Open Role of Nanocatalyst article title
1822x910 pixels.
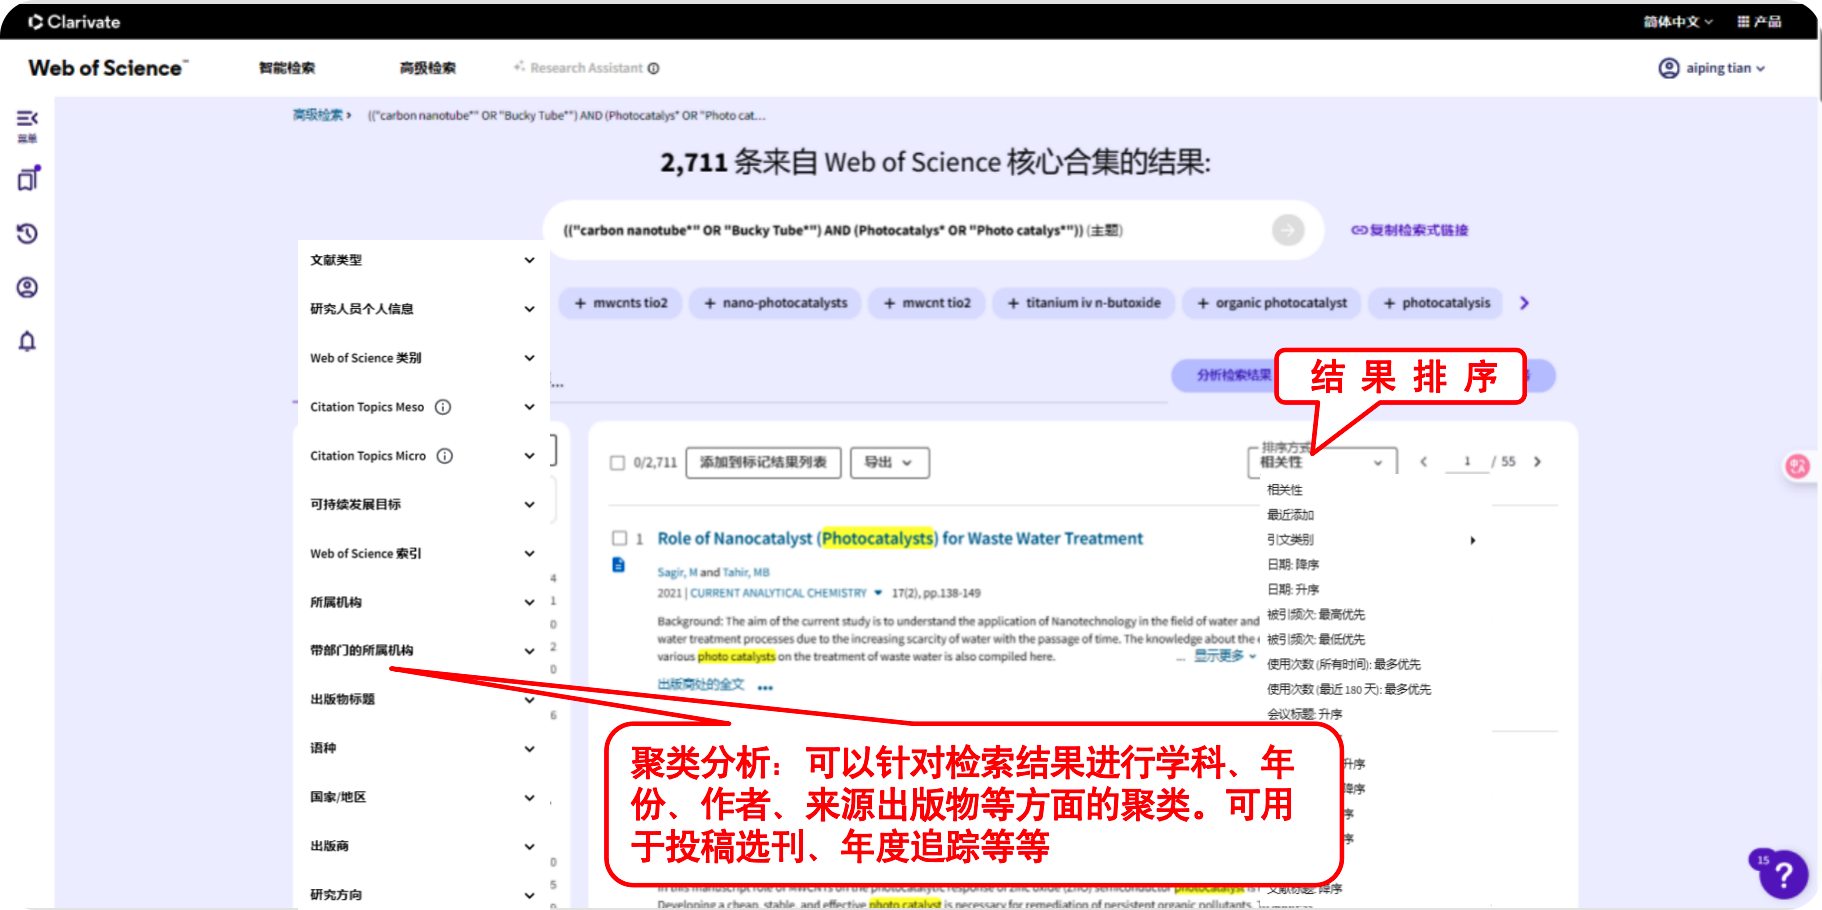coord(900,538)
